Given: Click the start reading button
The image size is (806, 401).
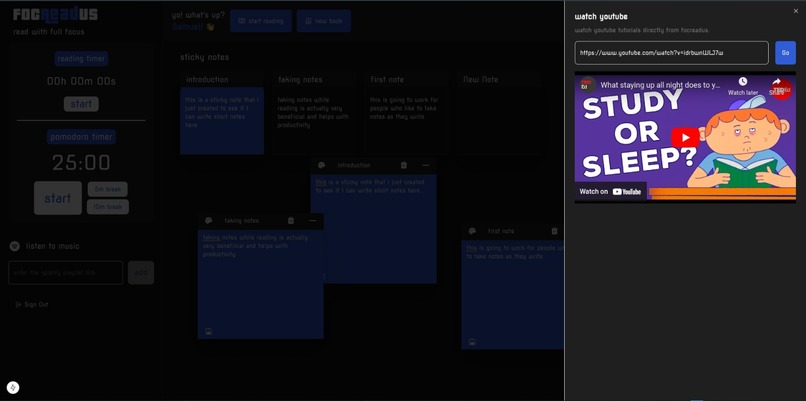Looking at the screenshot, I should click(x=261, y=21).
